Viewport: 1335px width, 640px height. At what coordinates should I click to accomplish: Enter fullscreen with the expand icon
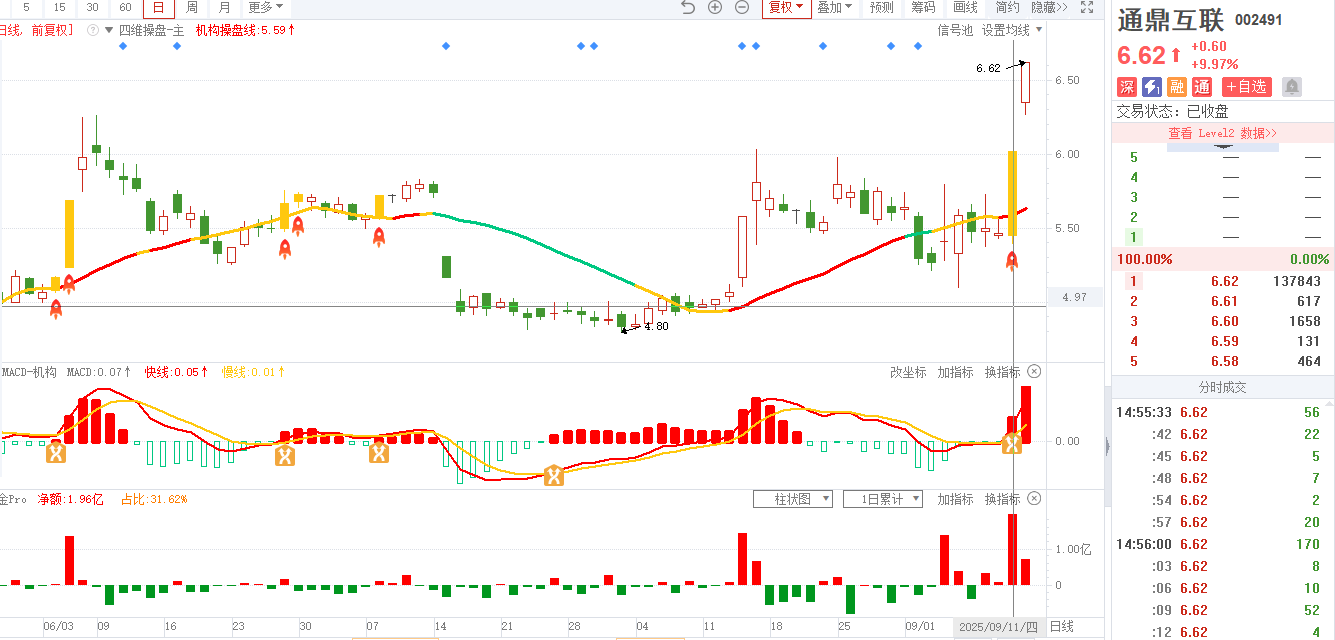[x=1087, y=7]
